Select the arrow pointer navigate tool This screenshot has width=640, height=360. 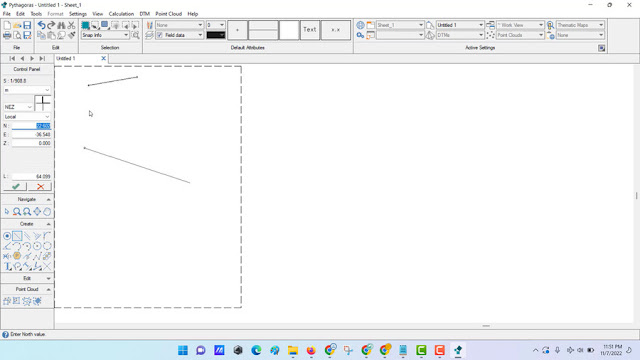click(7, 211)
